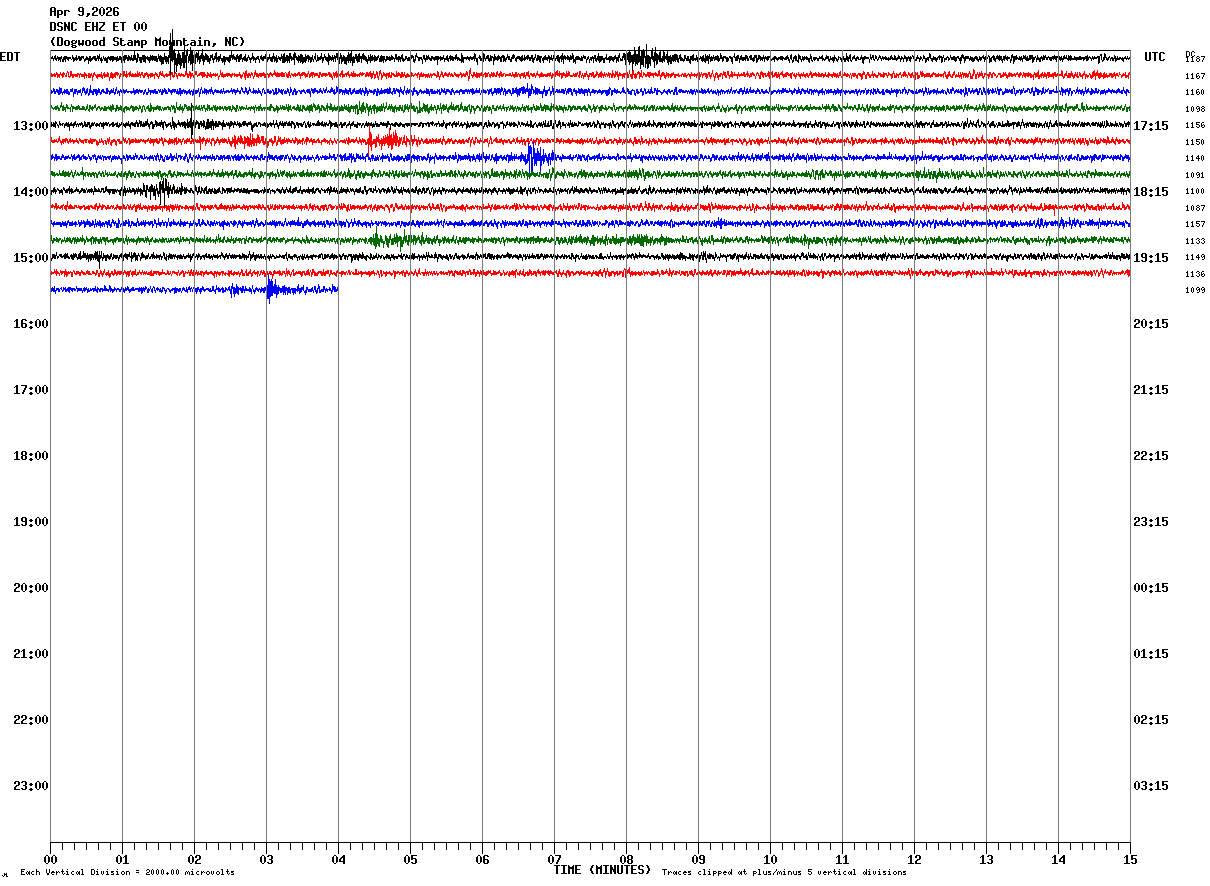Click the '19:15' UTC time label
Image resolution: width=1210 pixels, height=886 pixels.
point(1151,257)
